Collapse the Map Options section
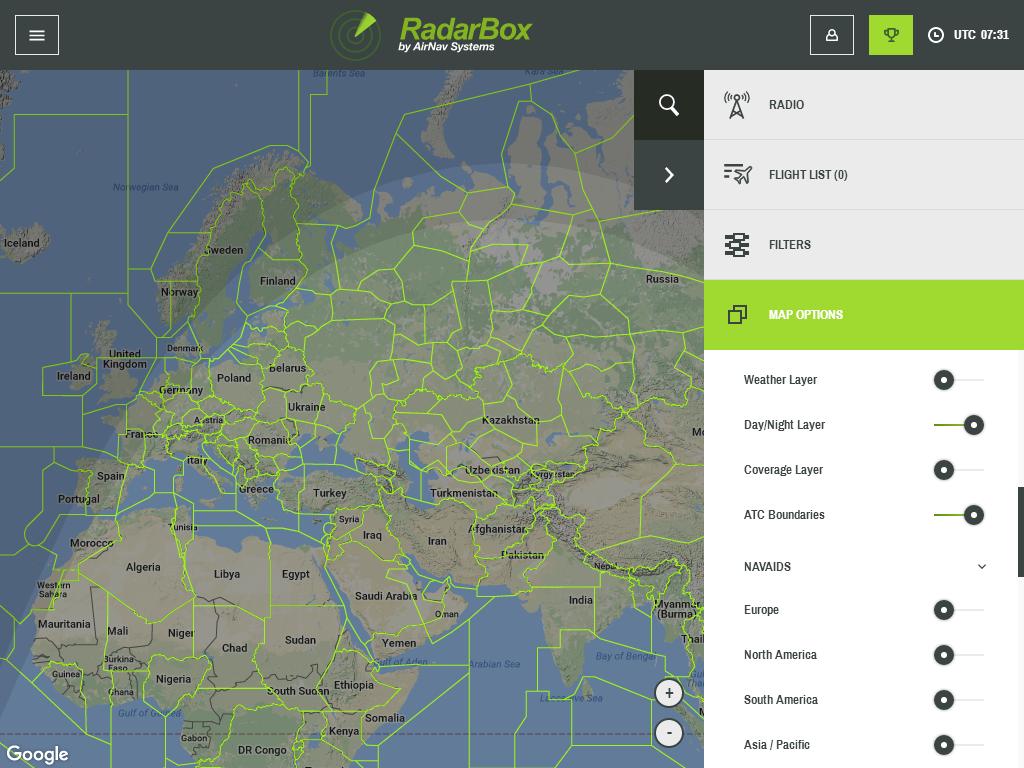Viewport: 1024px width, 768px height. point(864,315)
